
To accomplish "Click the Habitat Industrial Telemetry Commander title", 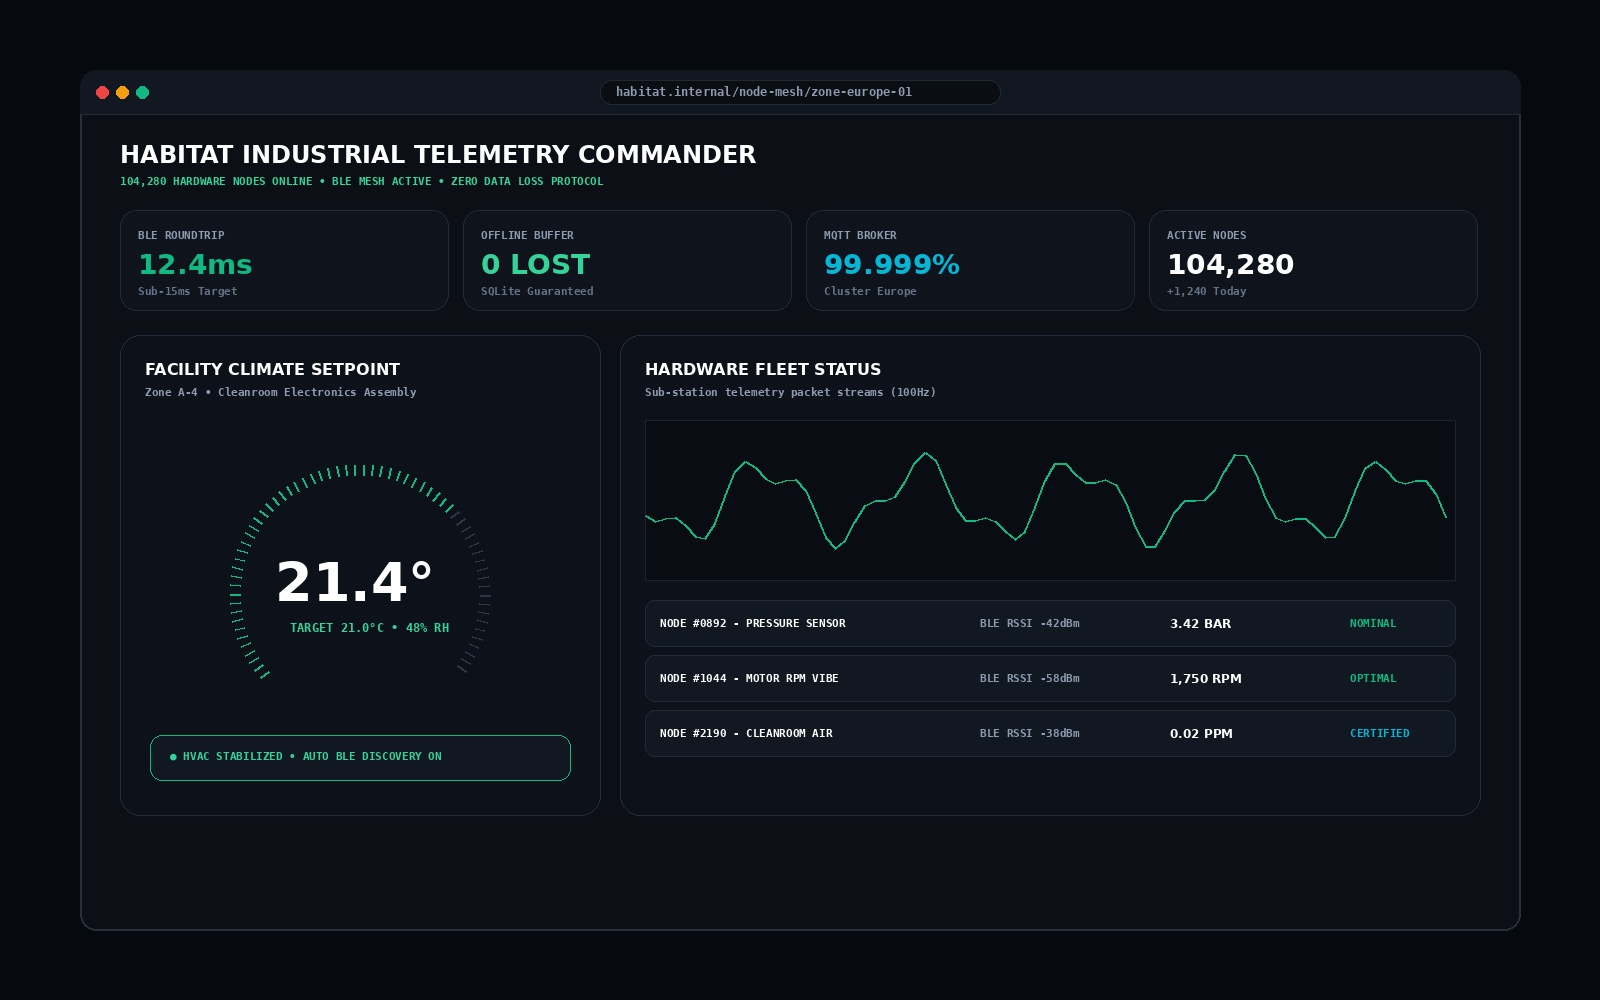I will tap(438, 154).
